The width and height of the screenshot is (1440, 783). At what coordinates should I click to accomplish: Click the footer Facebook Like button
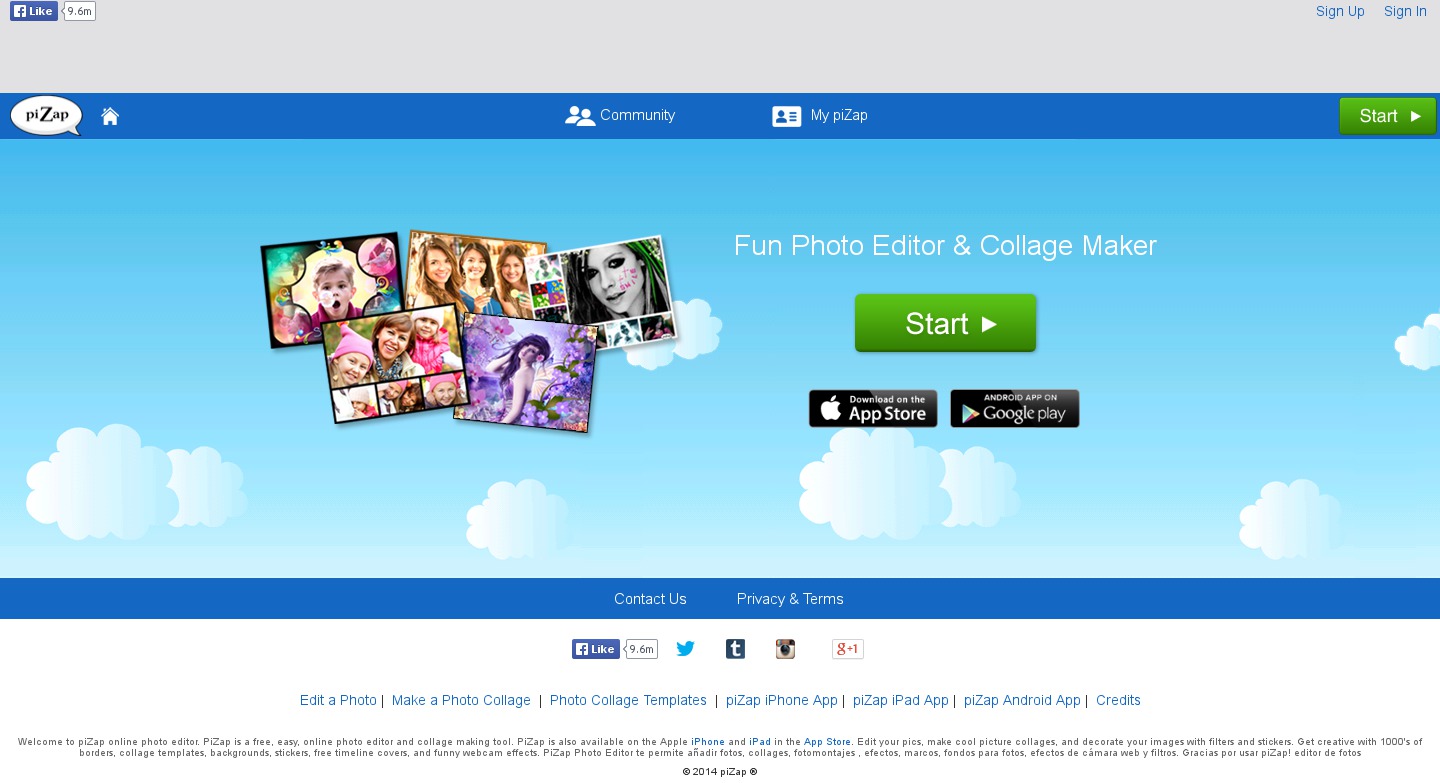pos(595,649)
